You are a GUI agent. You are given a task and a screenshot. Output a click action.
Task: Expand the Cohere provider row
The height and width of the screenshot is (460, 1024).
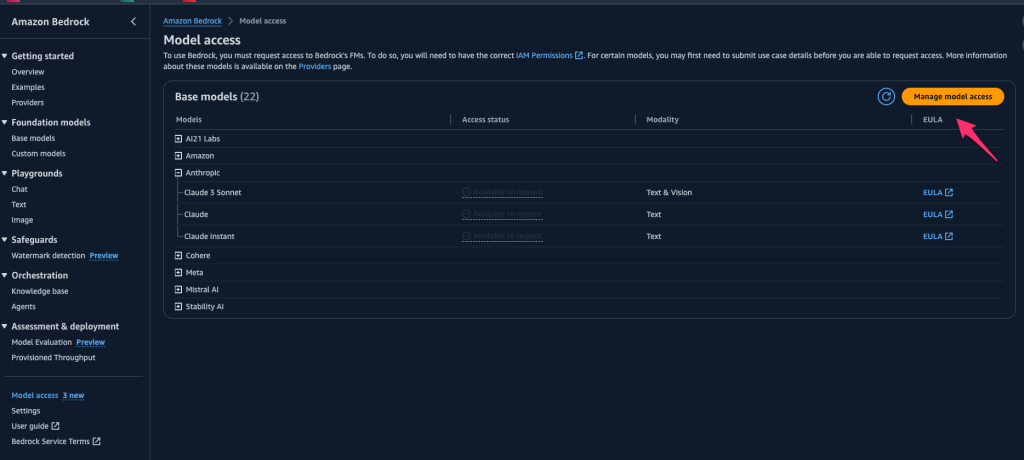[178, 255]
